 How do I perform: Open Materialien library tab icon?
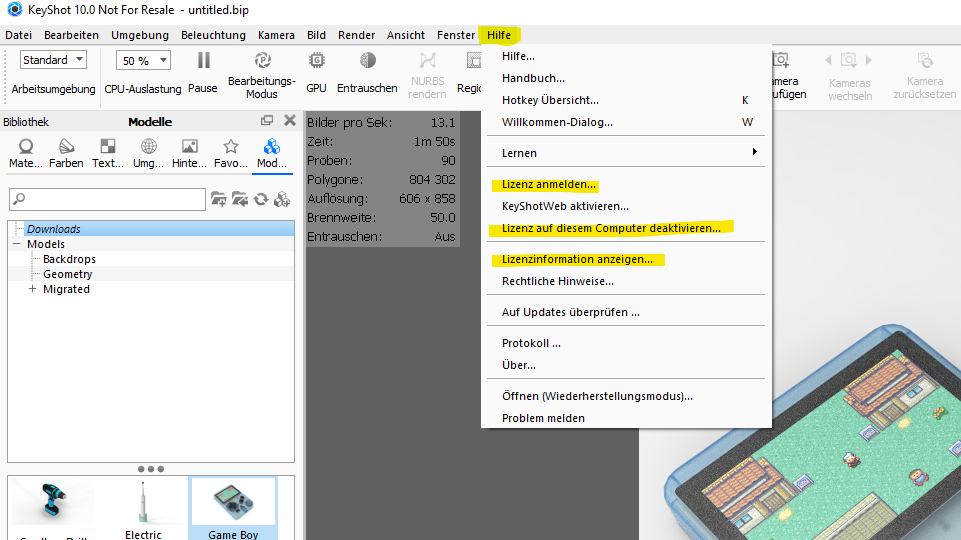coord(26,146)
